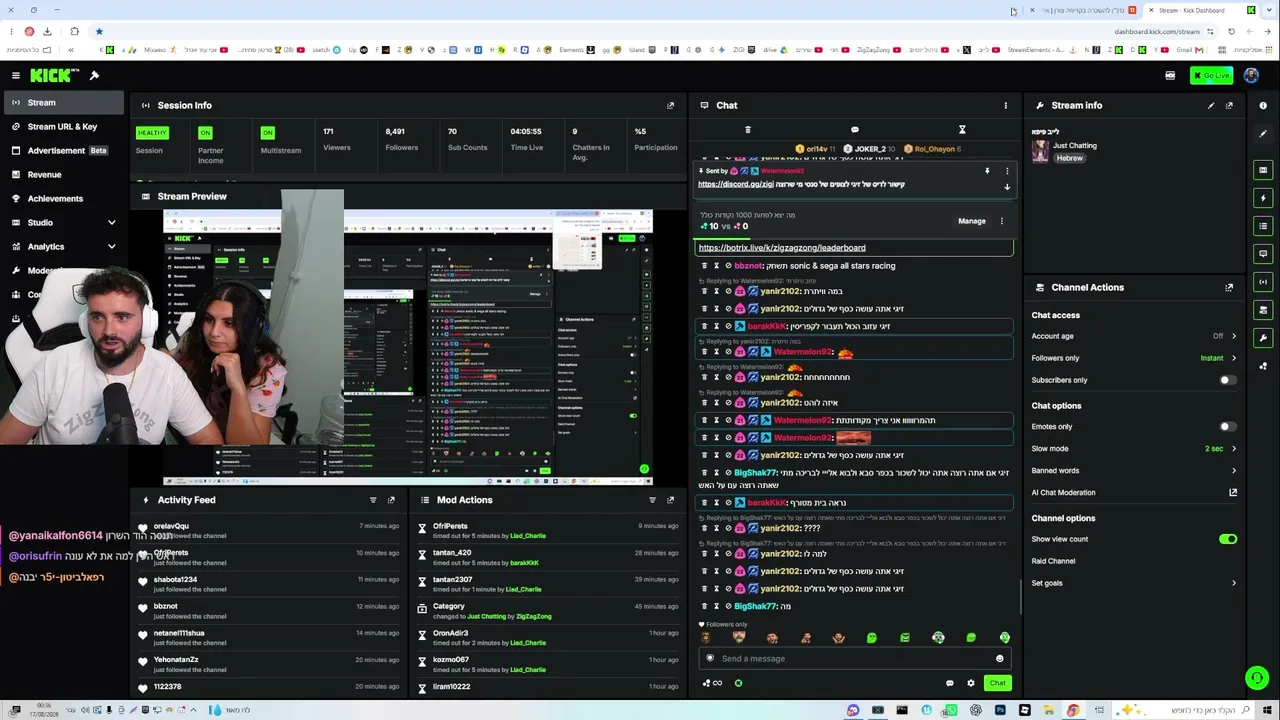Image resolution: width=1280 pixels, height=720 pixels.
Task: Collapse the pinned message with down arrow
Action: pyautogui.click(x=1007, y=187)
